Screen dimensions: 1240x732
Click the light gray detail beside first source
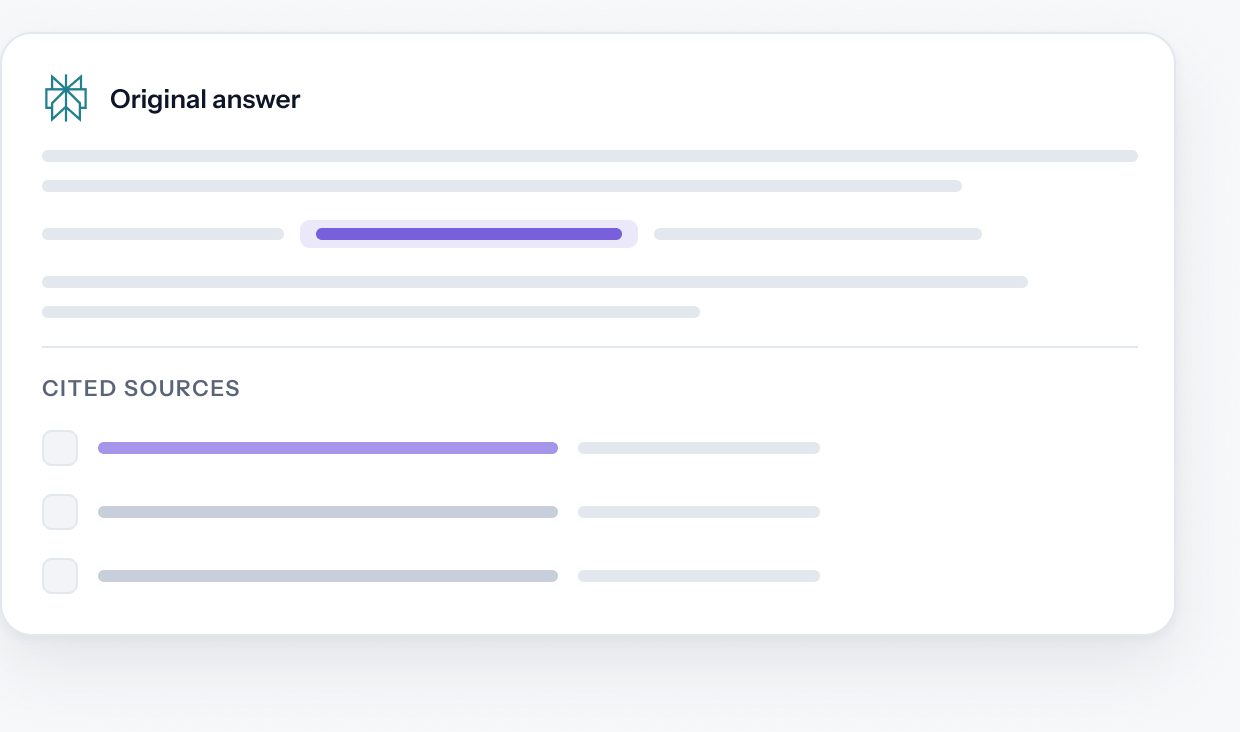pyautogui.click(x=699, y=448)
